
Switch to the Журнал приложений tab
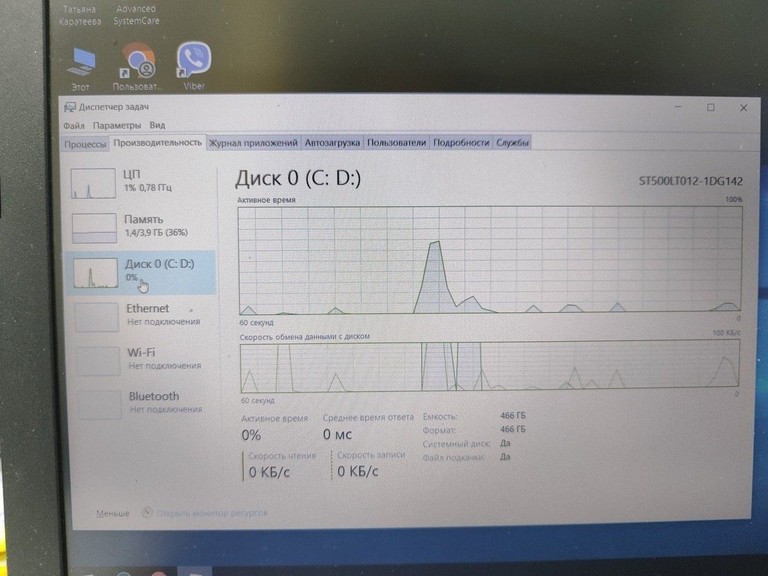[x=253, y=143]
